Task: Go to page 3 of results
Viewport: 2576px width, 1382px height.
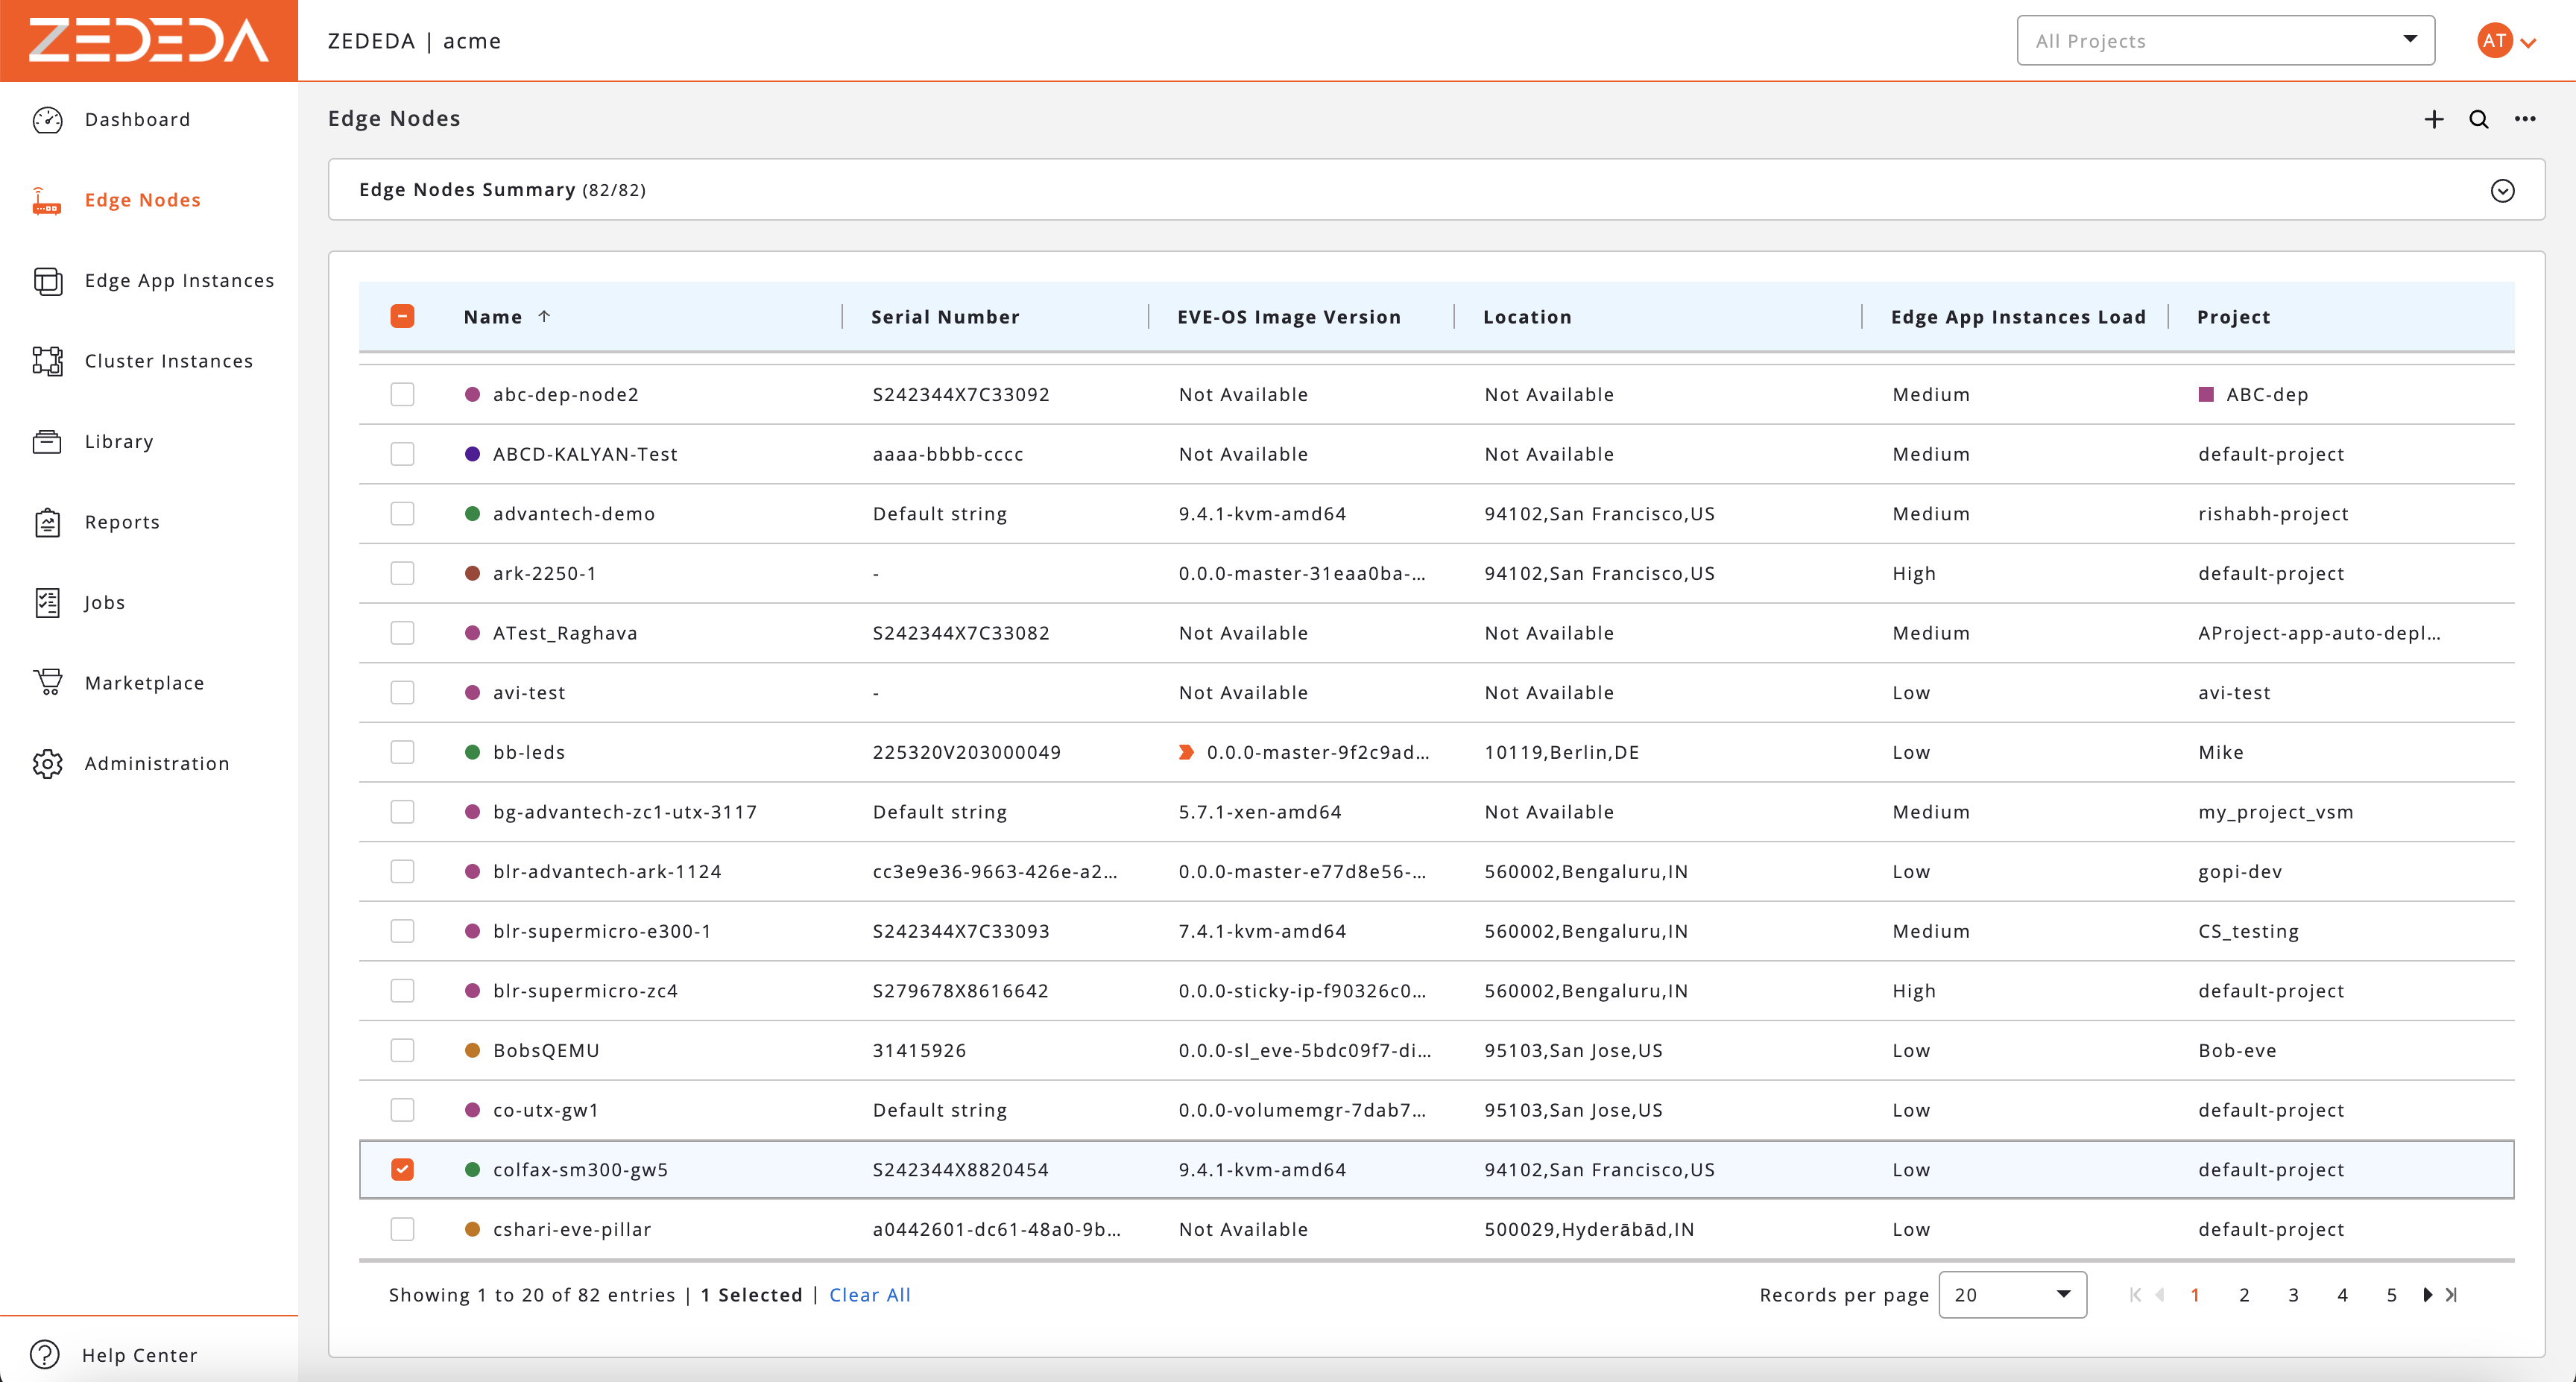Action: 2294,1294
